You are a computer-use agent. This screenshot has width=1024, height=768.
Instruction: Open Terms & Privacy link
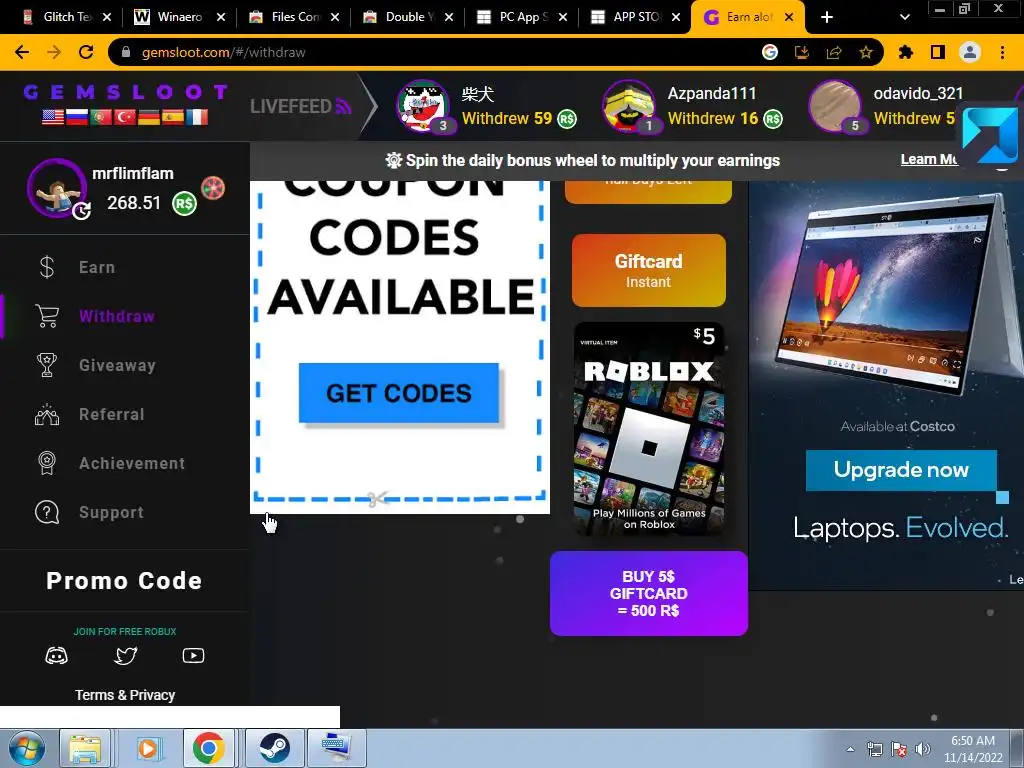[125, 695]
